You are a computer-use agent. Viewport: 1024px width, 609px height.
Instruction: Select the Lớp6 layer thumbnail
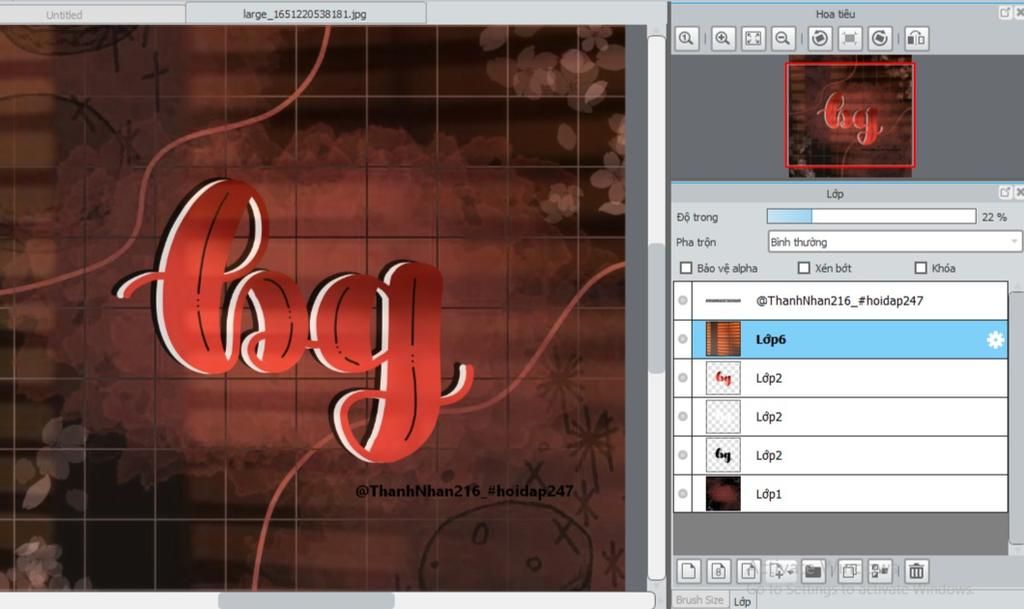pyautogui.click(x=723, y=339)
